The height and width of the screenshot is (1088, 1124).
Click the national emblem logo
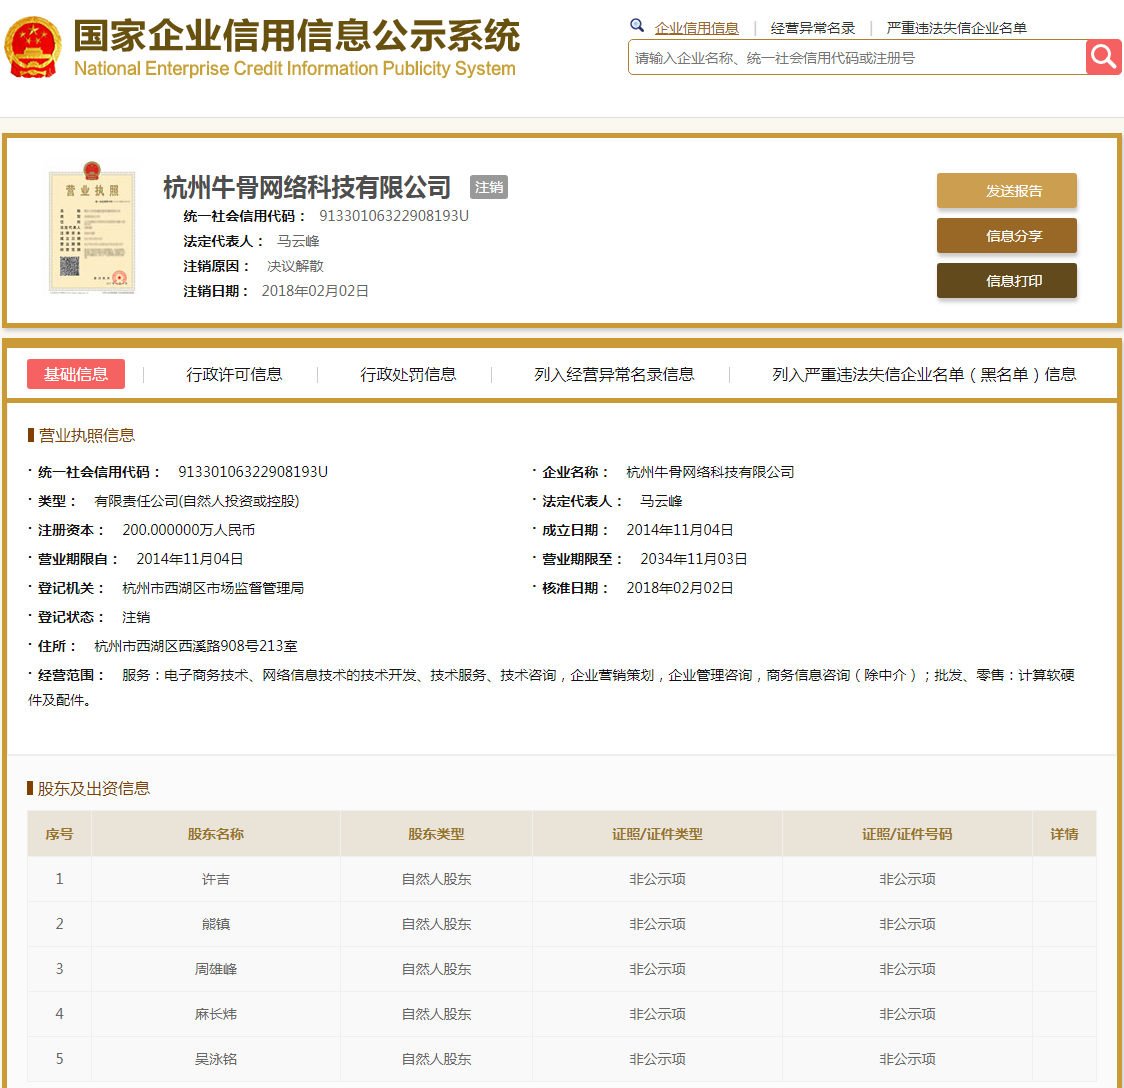pos(33,47)
